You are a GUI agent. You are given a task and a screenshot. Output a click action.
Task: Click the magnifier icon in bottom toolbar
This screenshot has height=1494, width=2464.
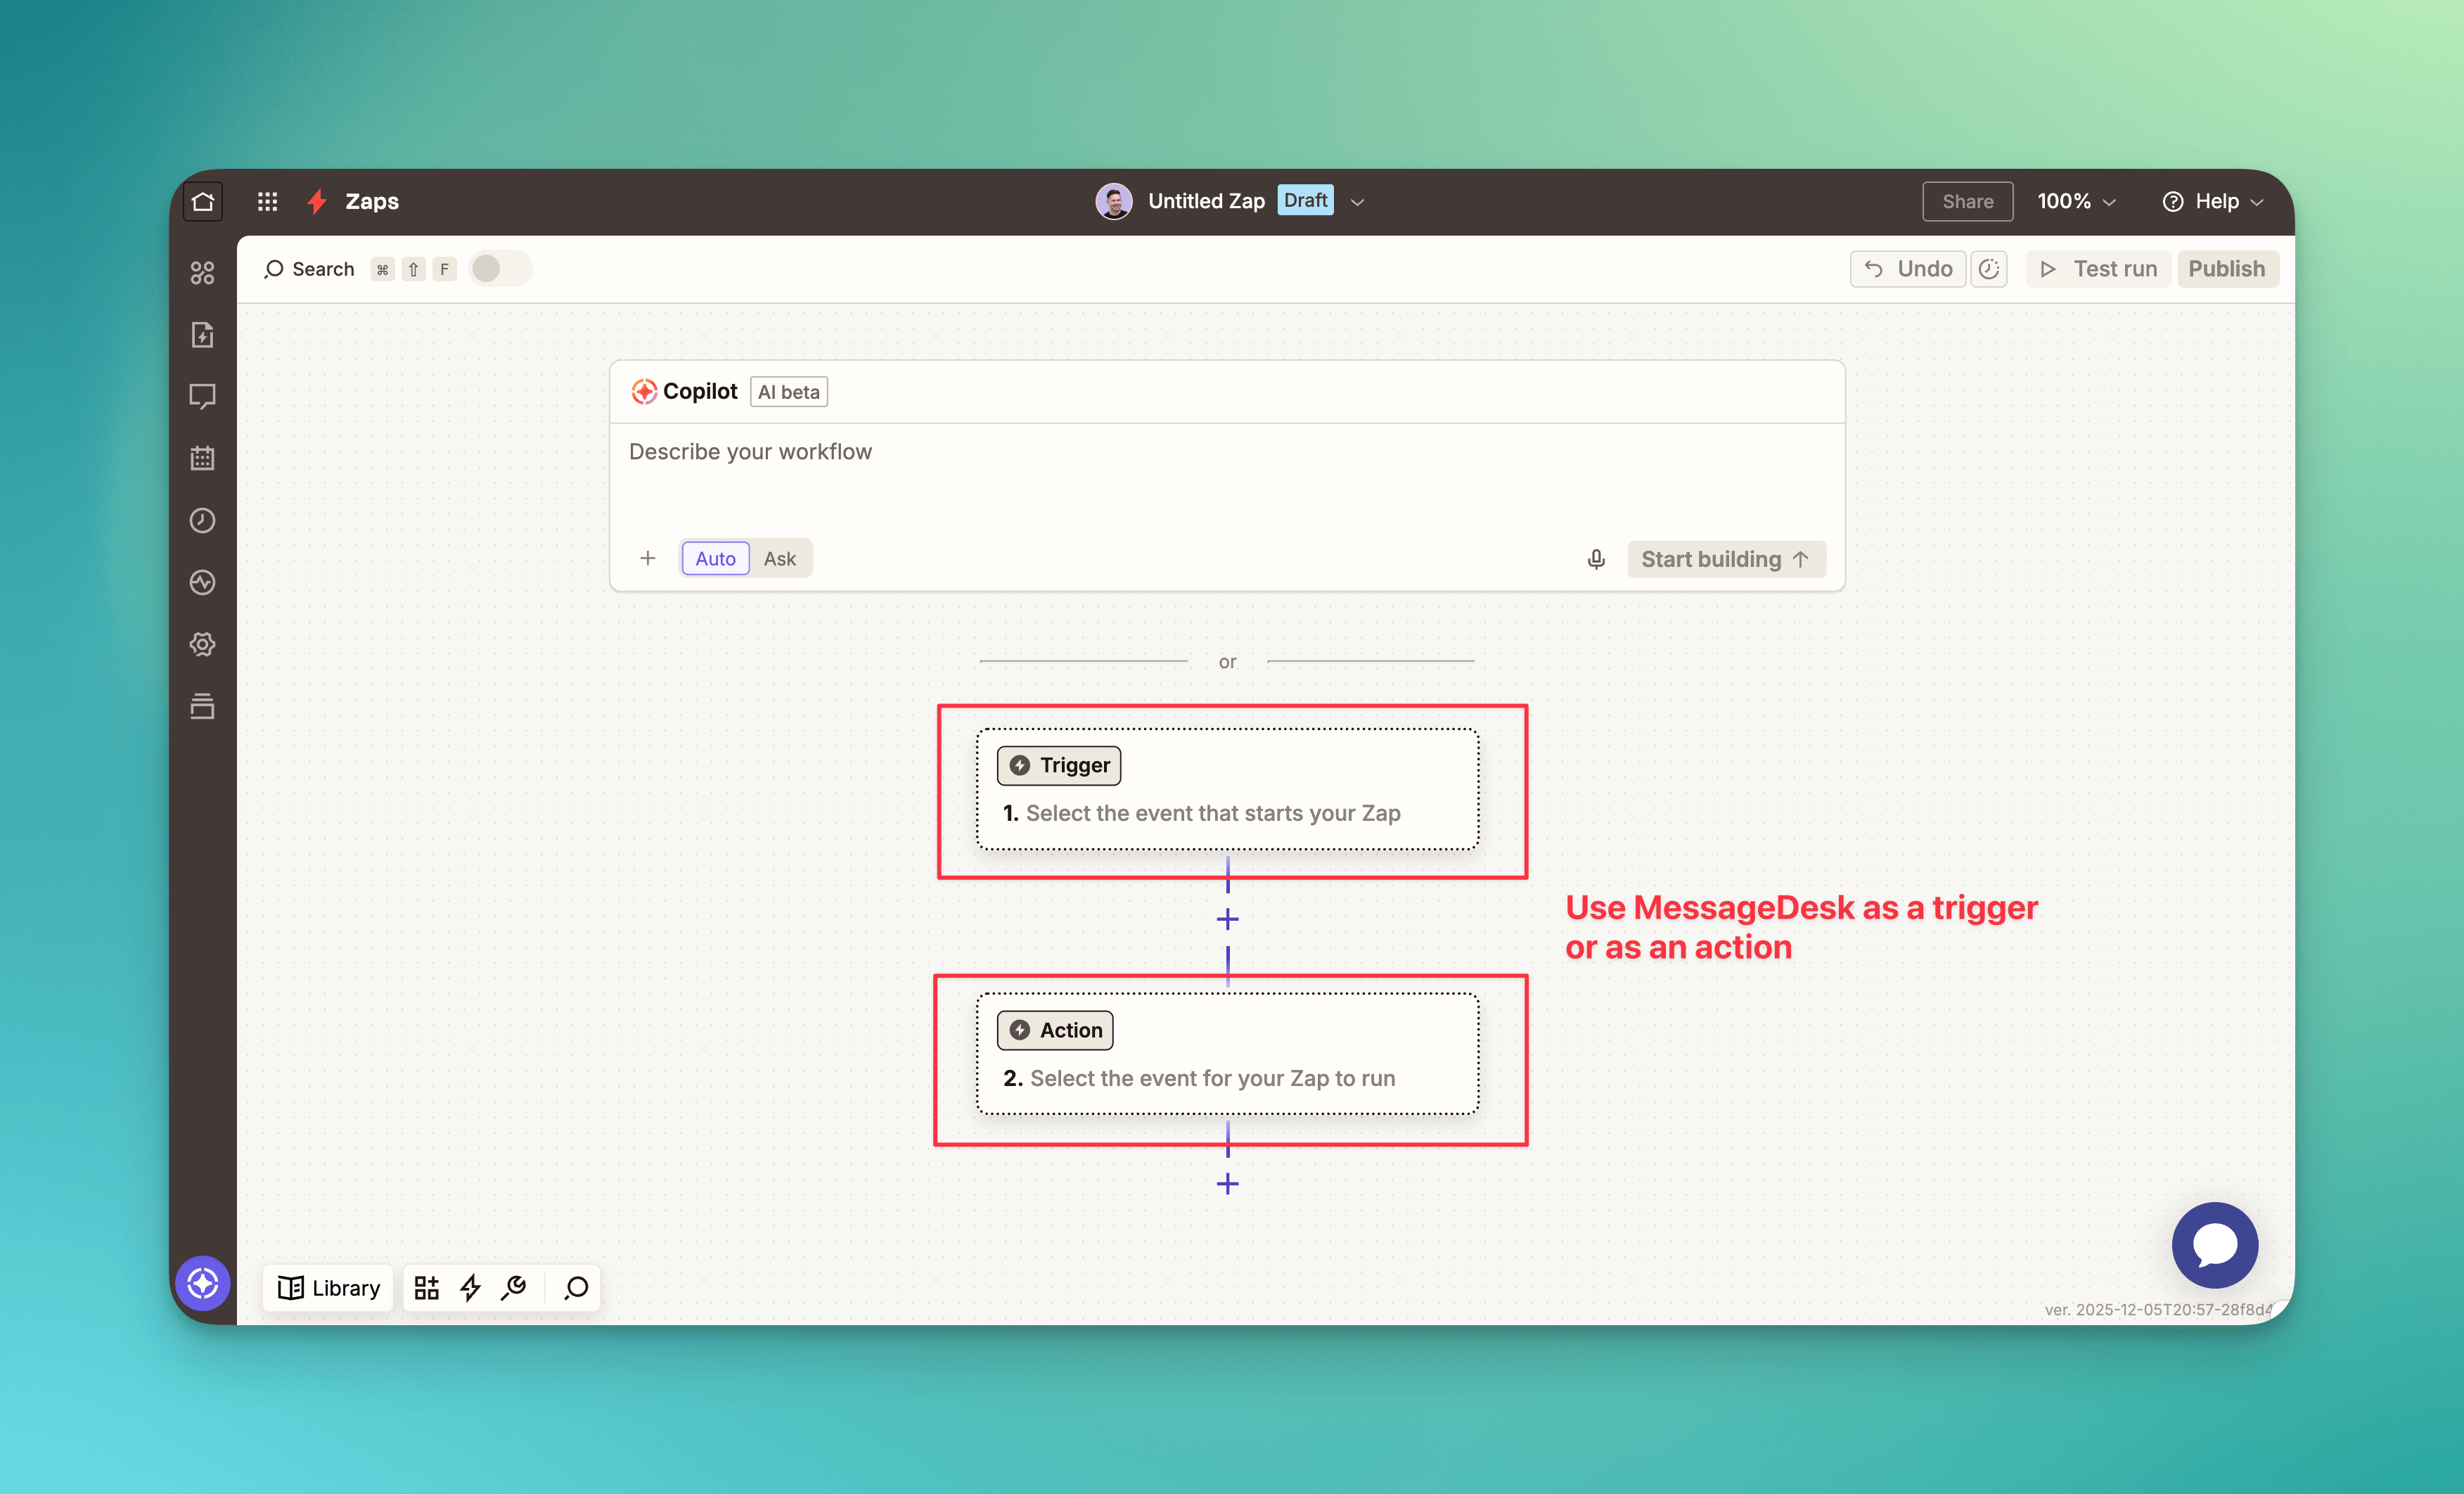[576, 1287]
